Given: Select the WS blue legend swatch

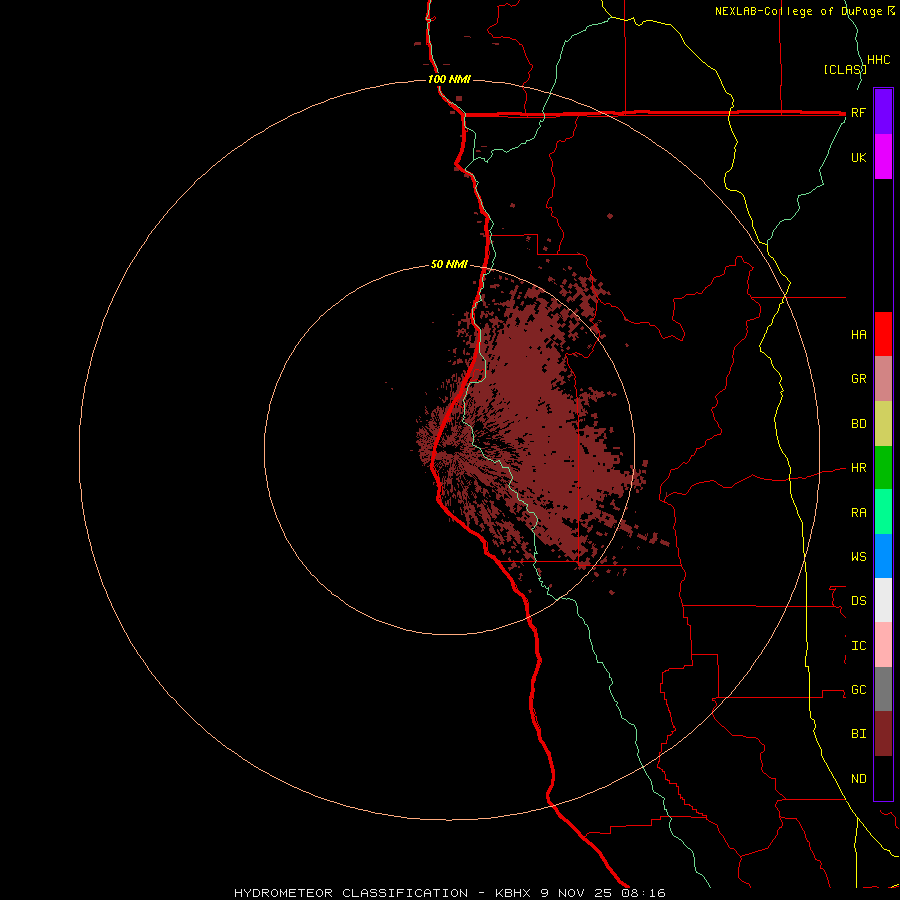Looking at the screenshot, I should click(x=883, y=556).
